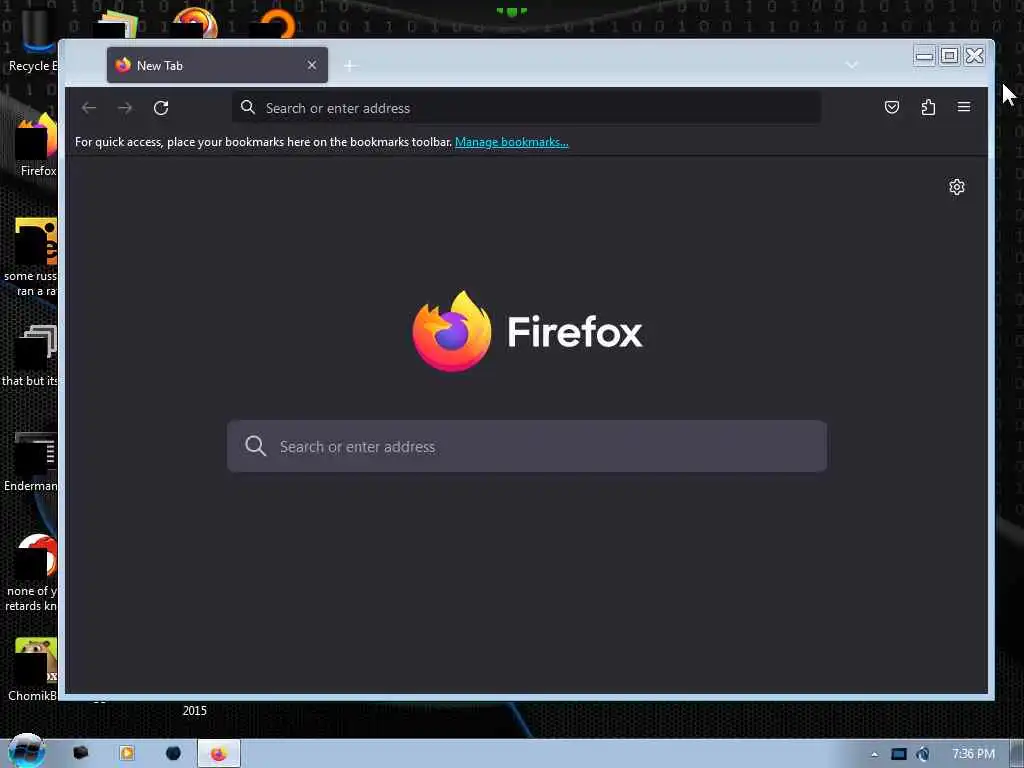Select the 'some russ' desktop icon
The height and width of the screenshot is (768, 1024).
[x=31, y=257]
